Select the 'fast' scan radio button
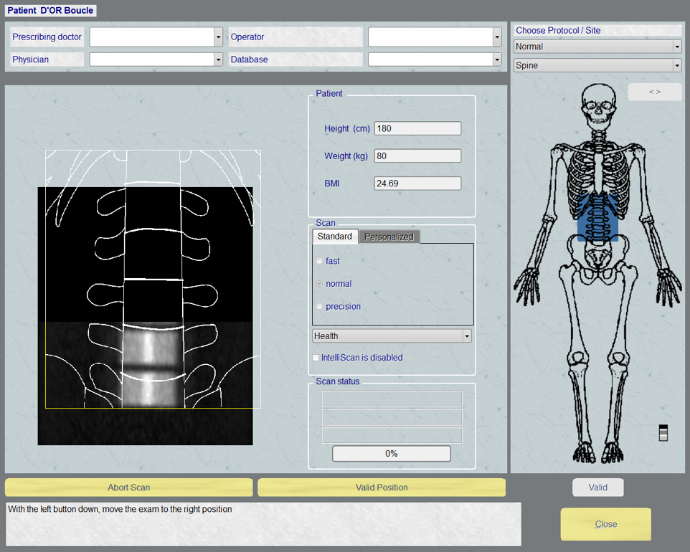The height and width of the screenshot is (552, 690). click(319, 261)
